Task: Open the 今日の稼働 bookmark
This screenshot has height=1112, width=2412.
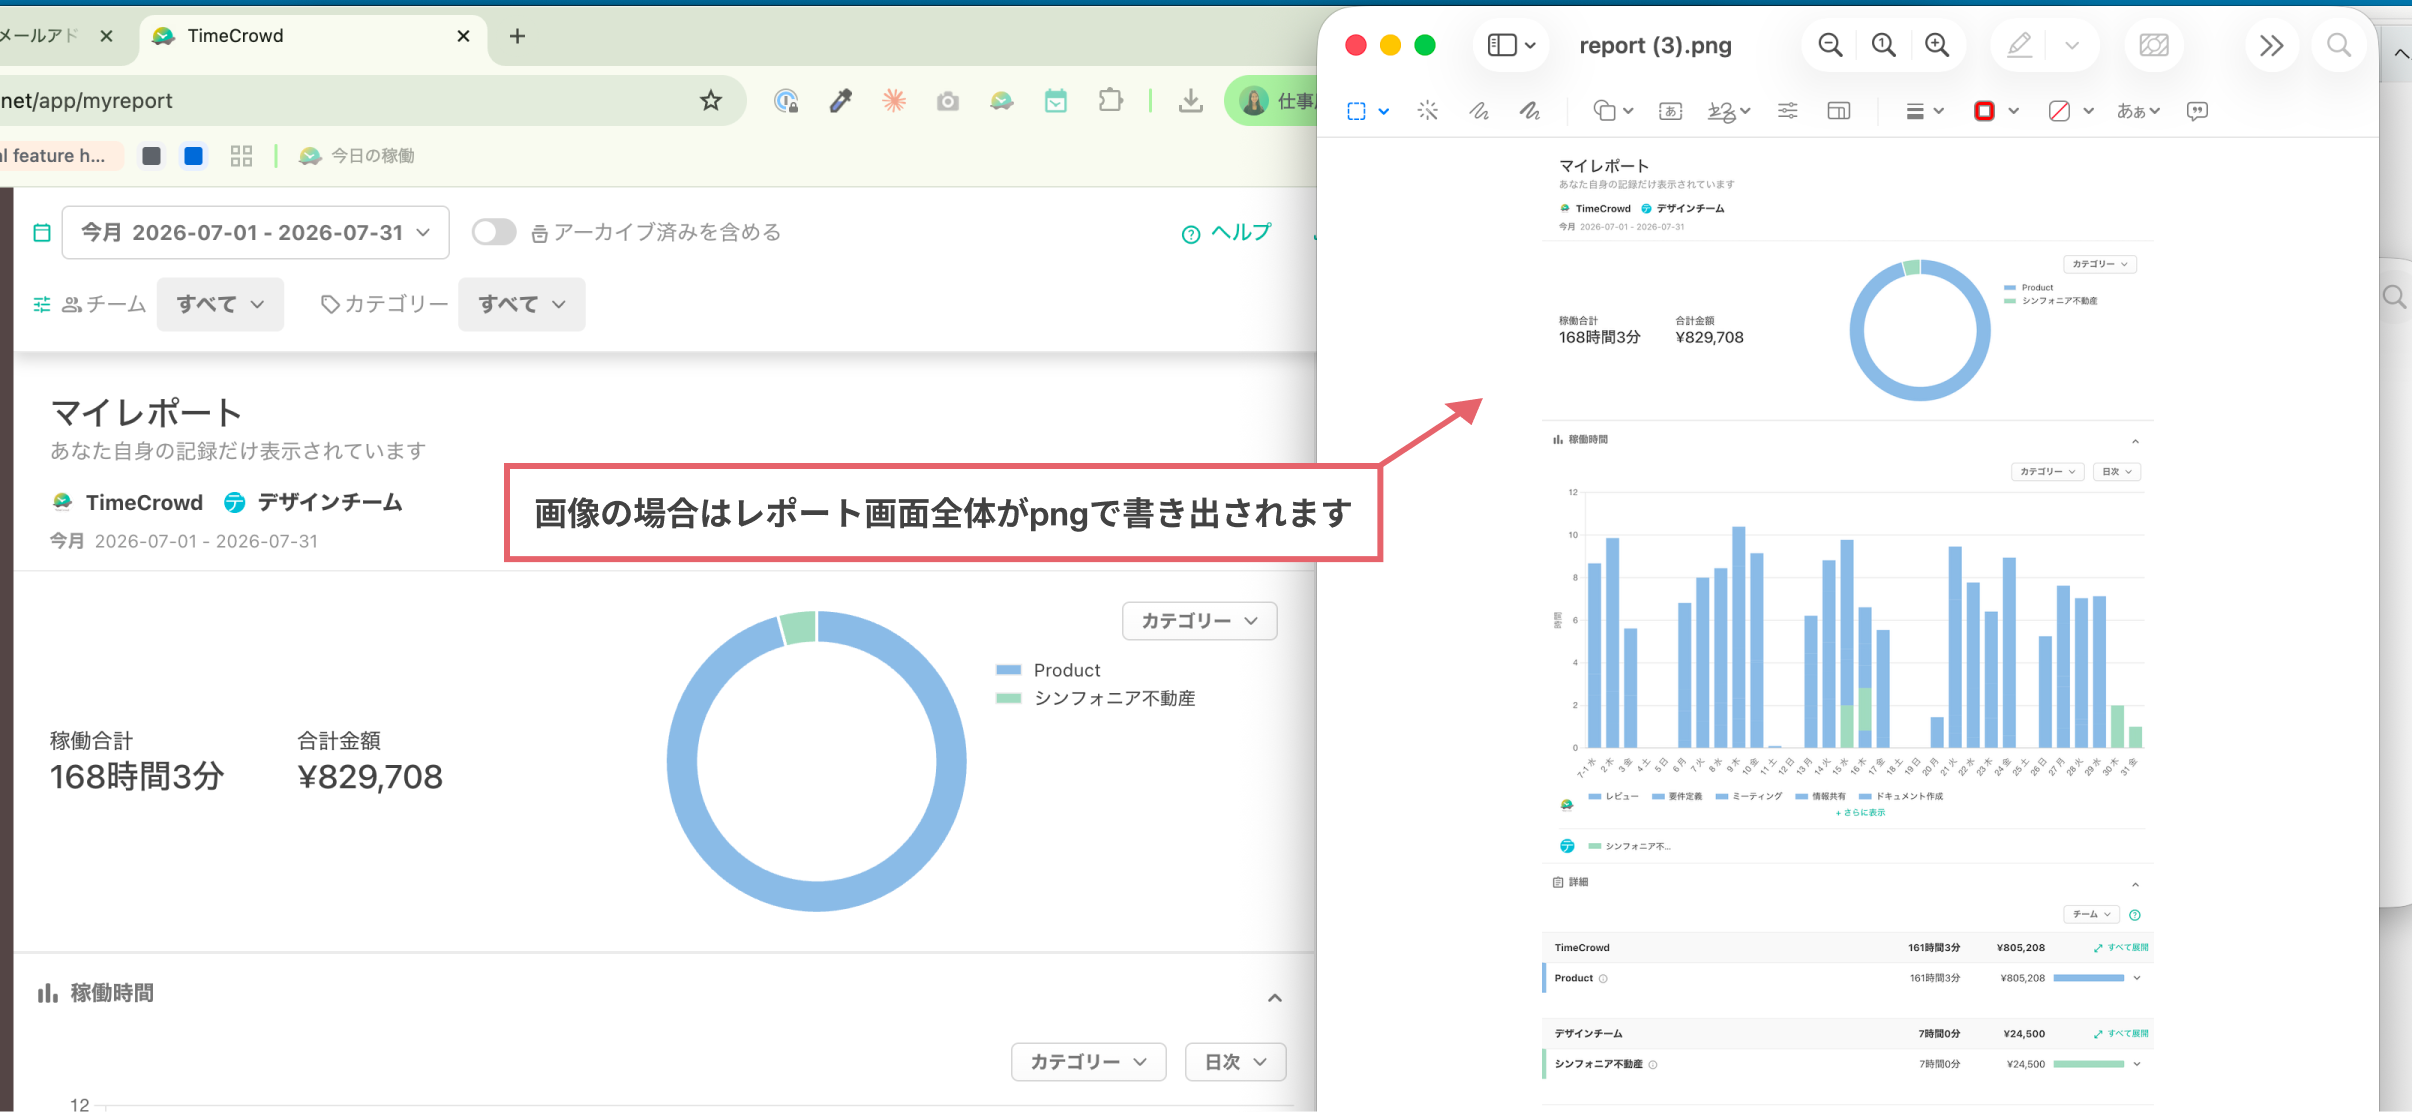Action: 357,156
